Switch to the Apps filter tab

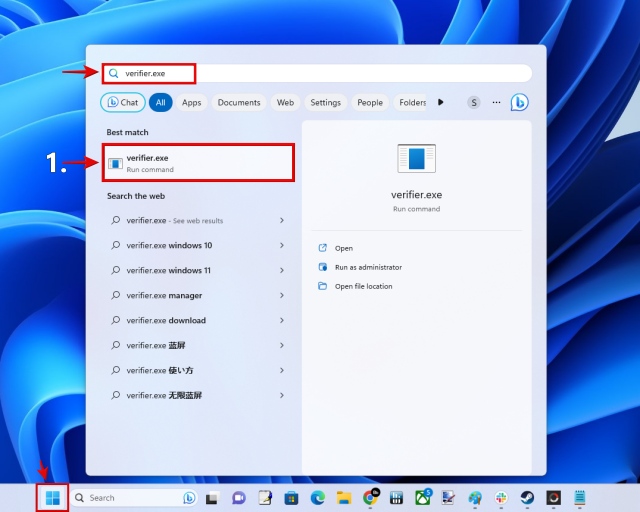point(191,102)
